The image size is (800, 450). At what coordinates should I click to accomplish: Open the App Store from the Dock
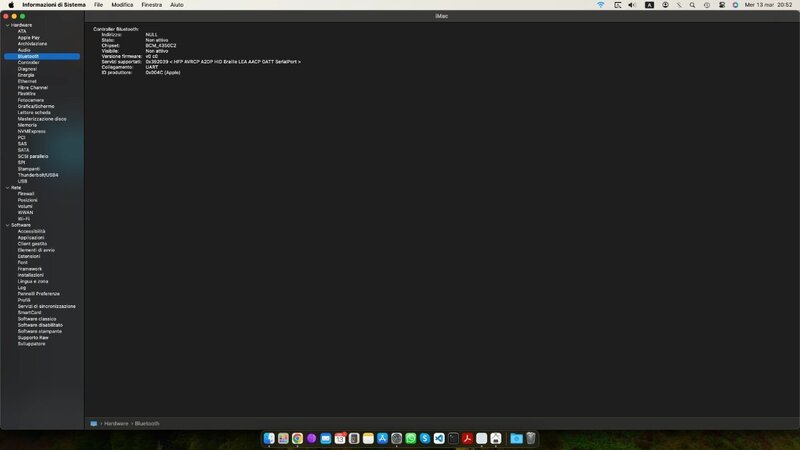(382, 438)
